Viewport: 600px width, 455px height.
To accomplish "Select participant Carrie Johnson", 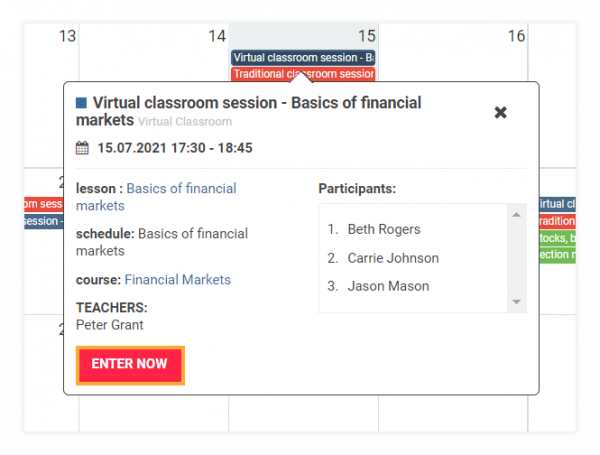I will pos(393,258).
